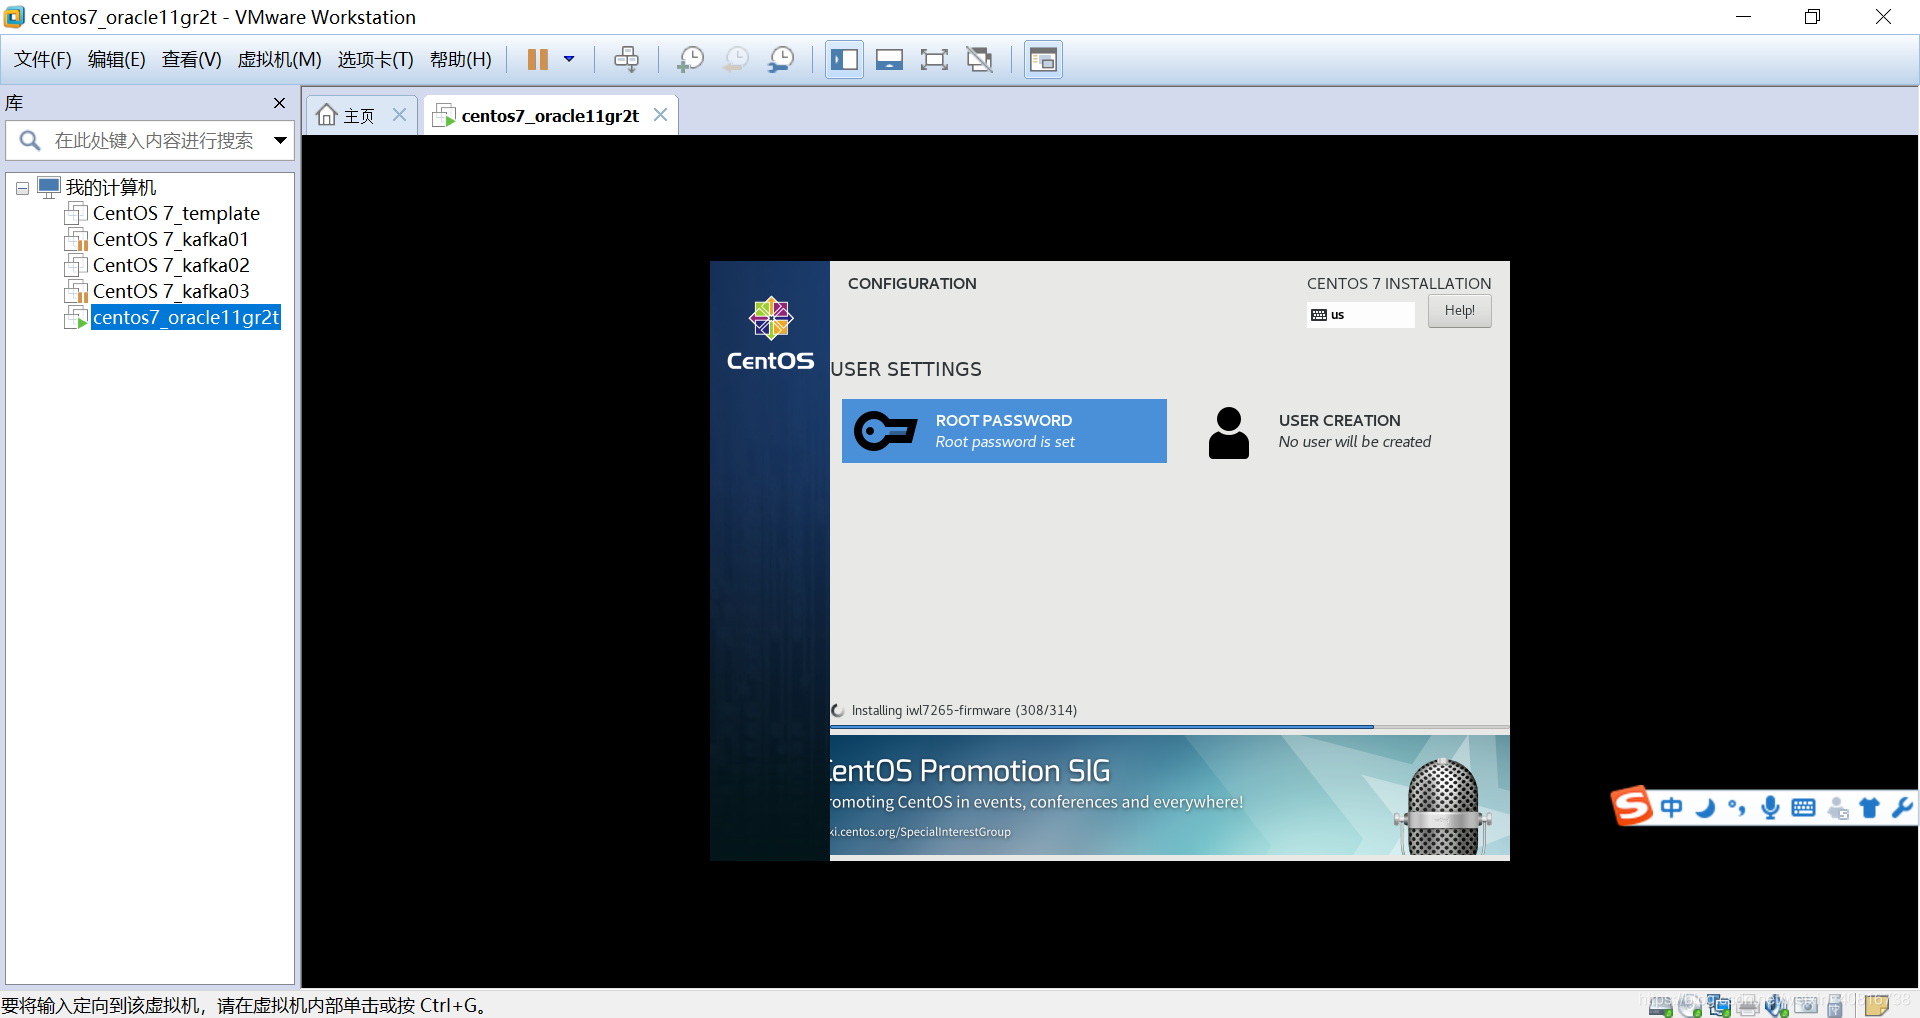Click the printer device status icon
1920x1018 pixels.
(x=1748, y=1005)
